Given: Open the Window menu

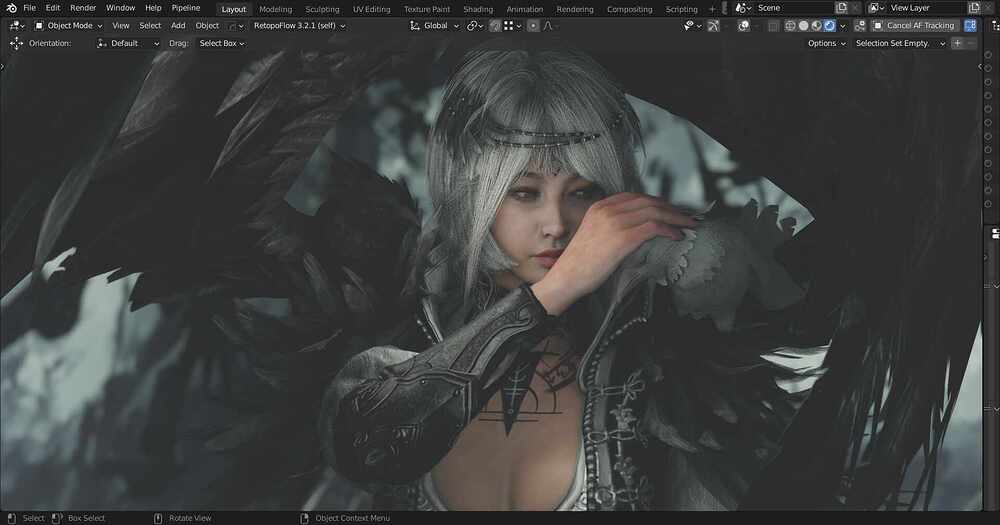Looking at the screenshot, I should pyautogui.click(x=121, y=8).
